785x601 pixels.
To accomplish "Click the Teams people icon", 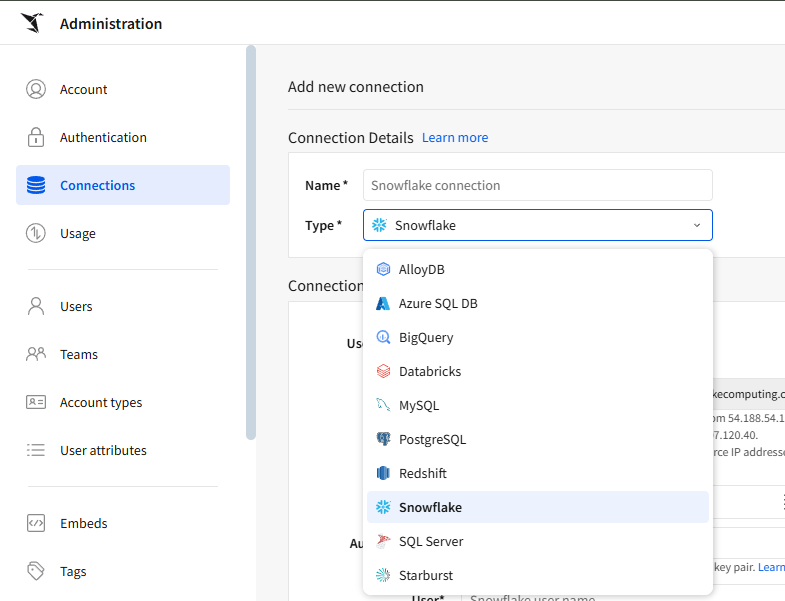I will pos(36,354).
